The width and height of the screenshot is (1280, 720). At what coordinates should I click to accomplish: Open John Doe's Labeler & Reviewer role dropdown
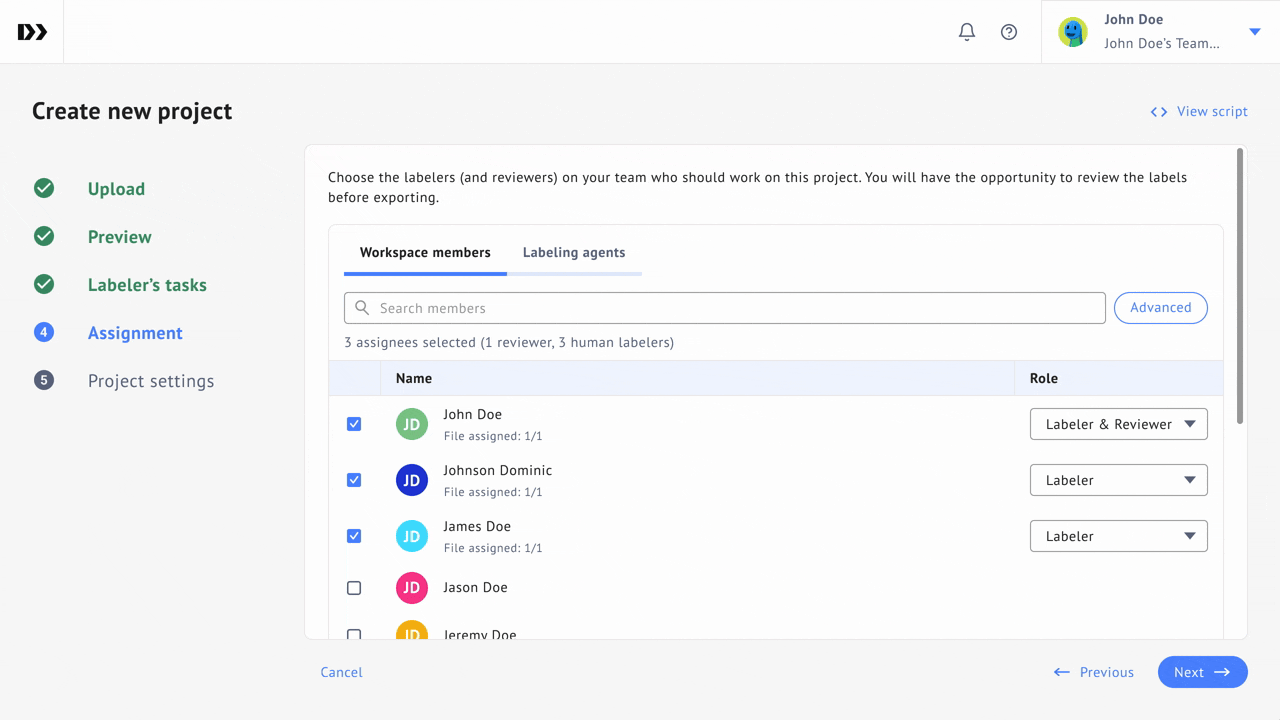[1118, 424]
